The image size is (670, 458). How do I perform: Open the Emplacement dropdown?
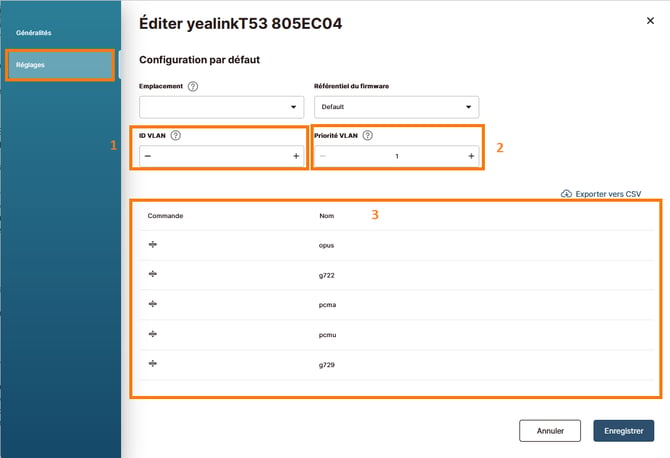(221, 107)
